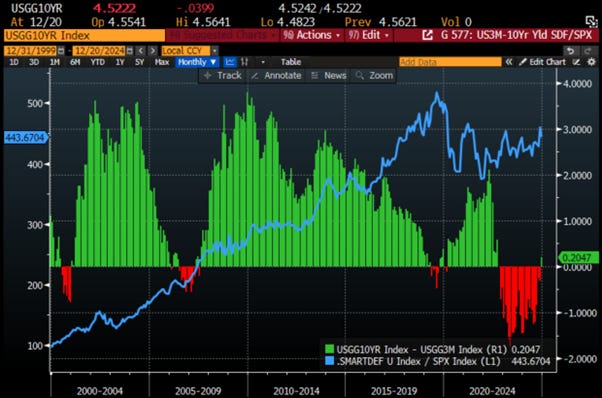Click the 4.0000 right axis tick
Viewport: 602px width, 398px height.
[577, 83]
